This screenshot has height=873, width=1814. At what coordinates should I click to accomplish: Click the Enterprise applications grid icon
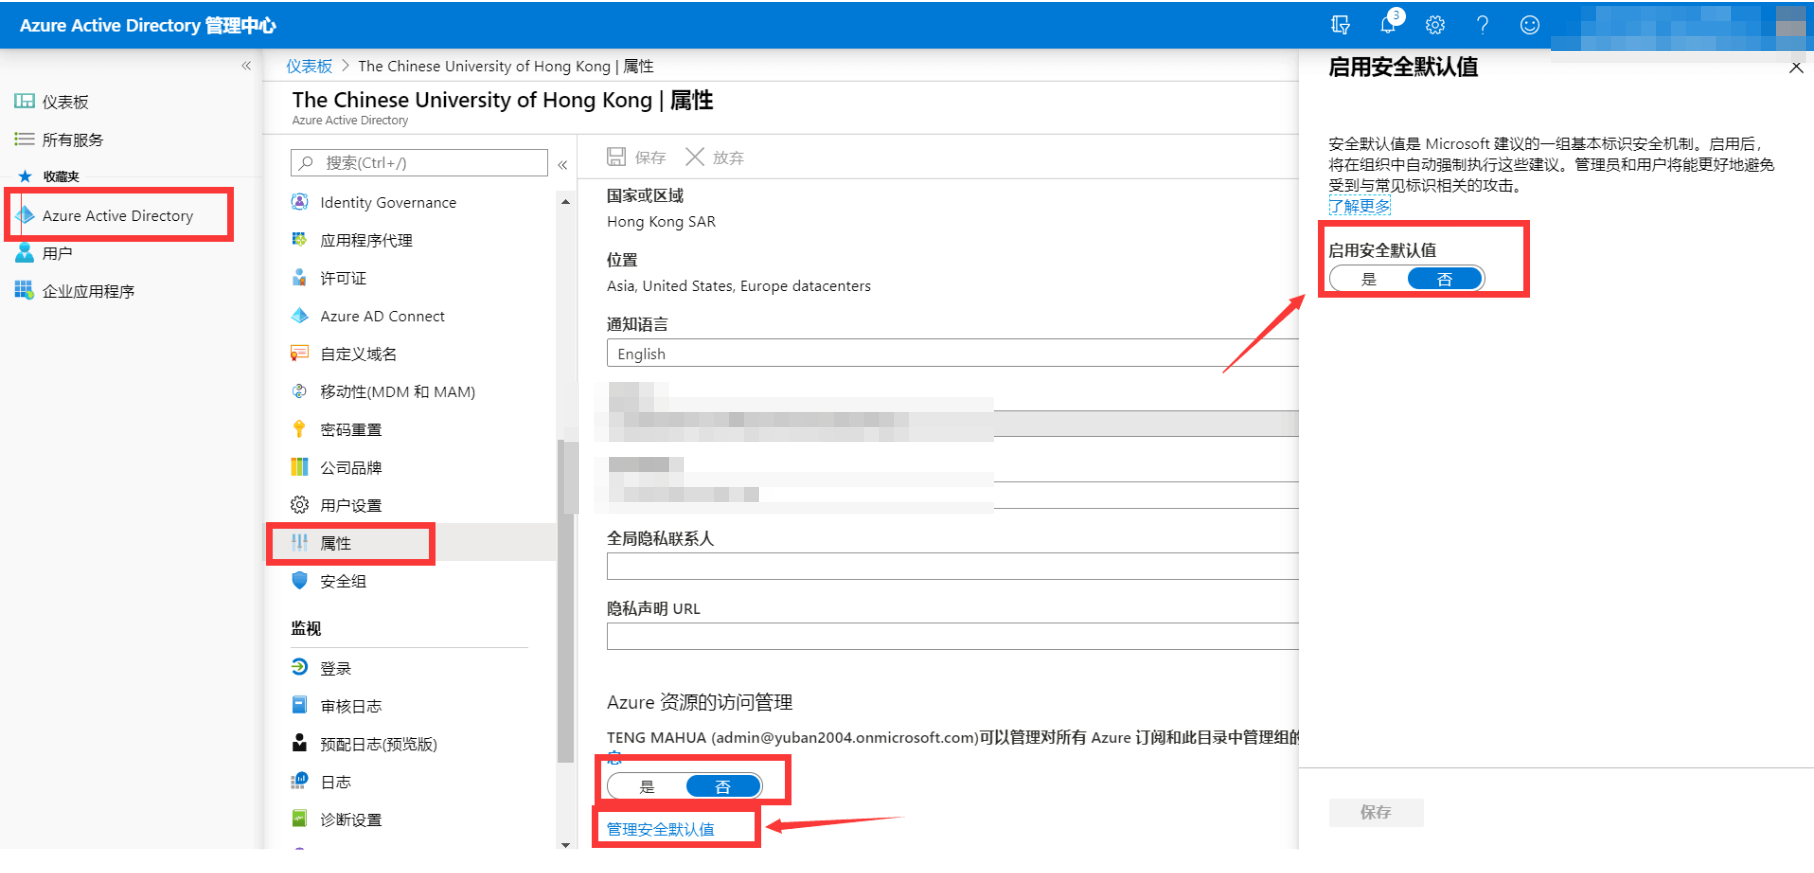tap(24, 290)
